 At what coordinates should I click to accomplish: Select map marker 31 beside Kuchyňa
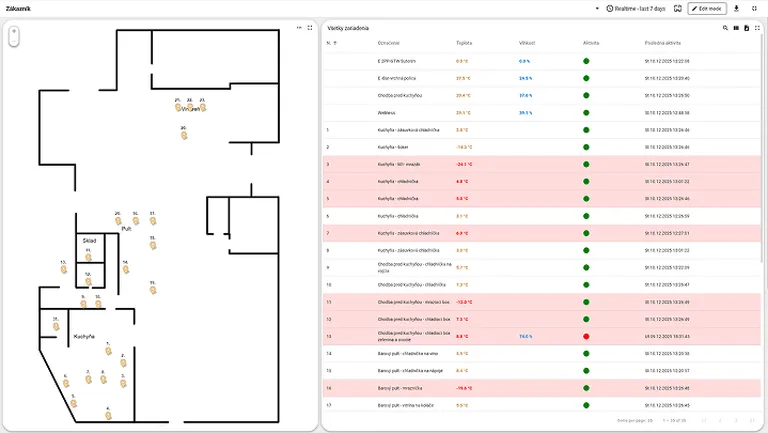[x=56, y=326]
